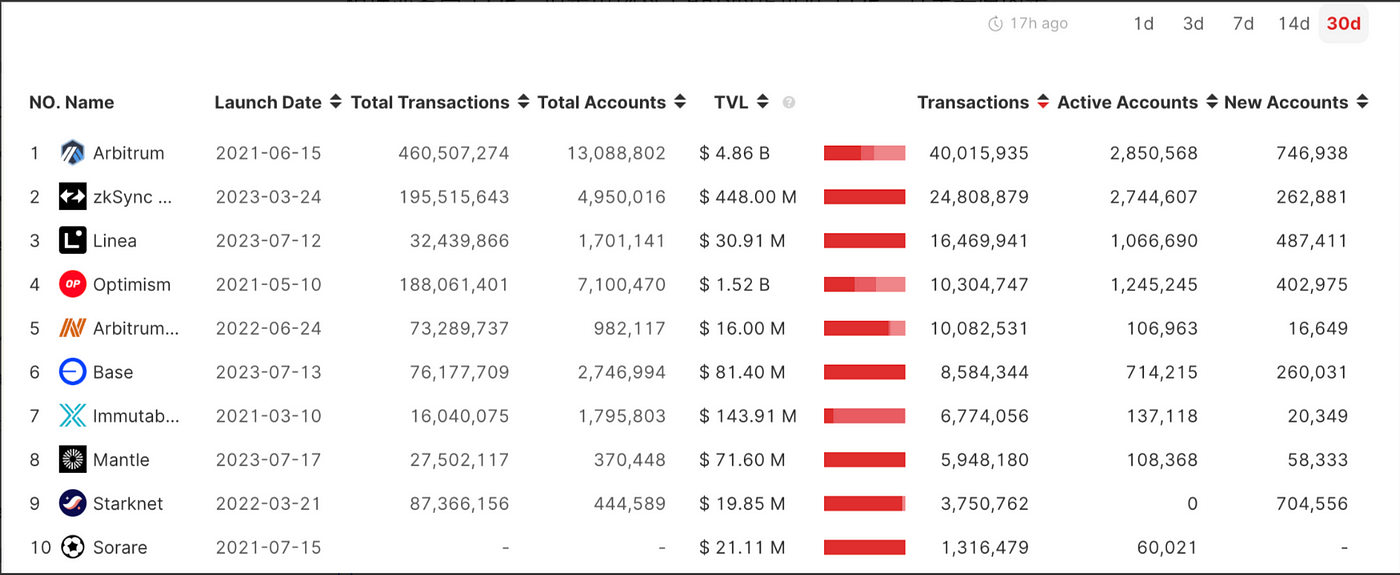
Task: Sort by Total Accounts column
Action: click(x=611, y=102)
